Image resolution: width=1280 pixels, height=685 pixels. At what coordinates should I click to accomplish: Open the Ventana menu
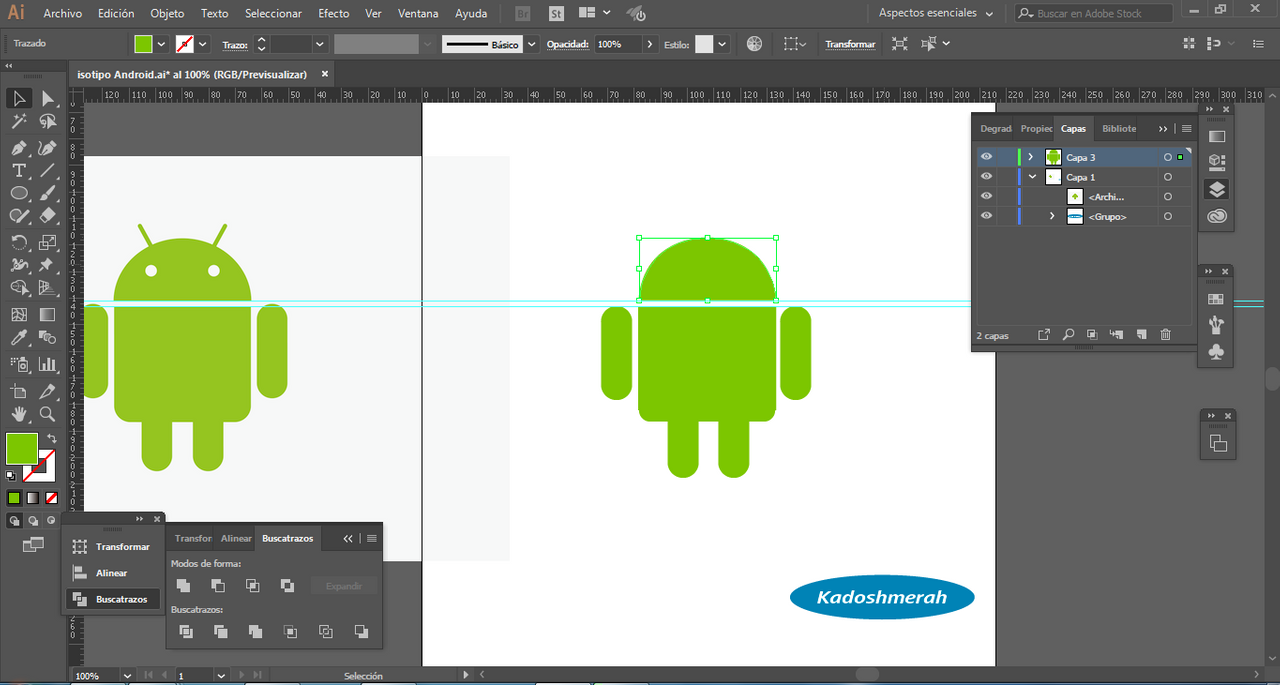[x=418, y=13]
